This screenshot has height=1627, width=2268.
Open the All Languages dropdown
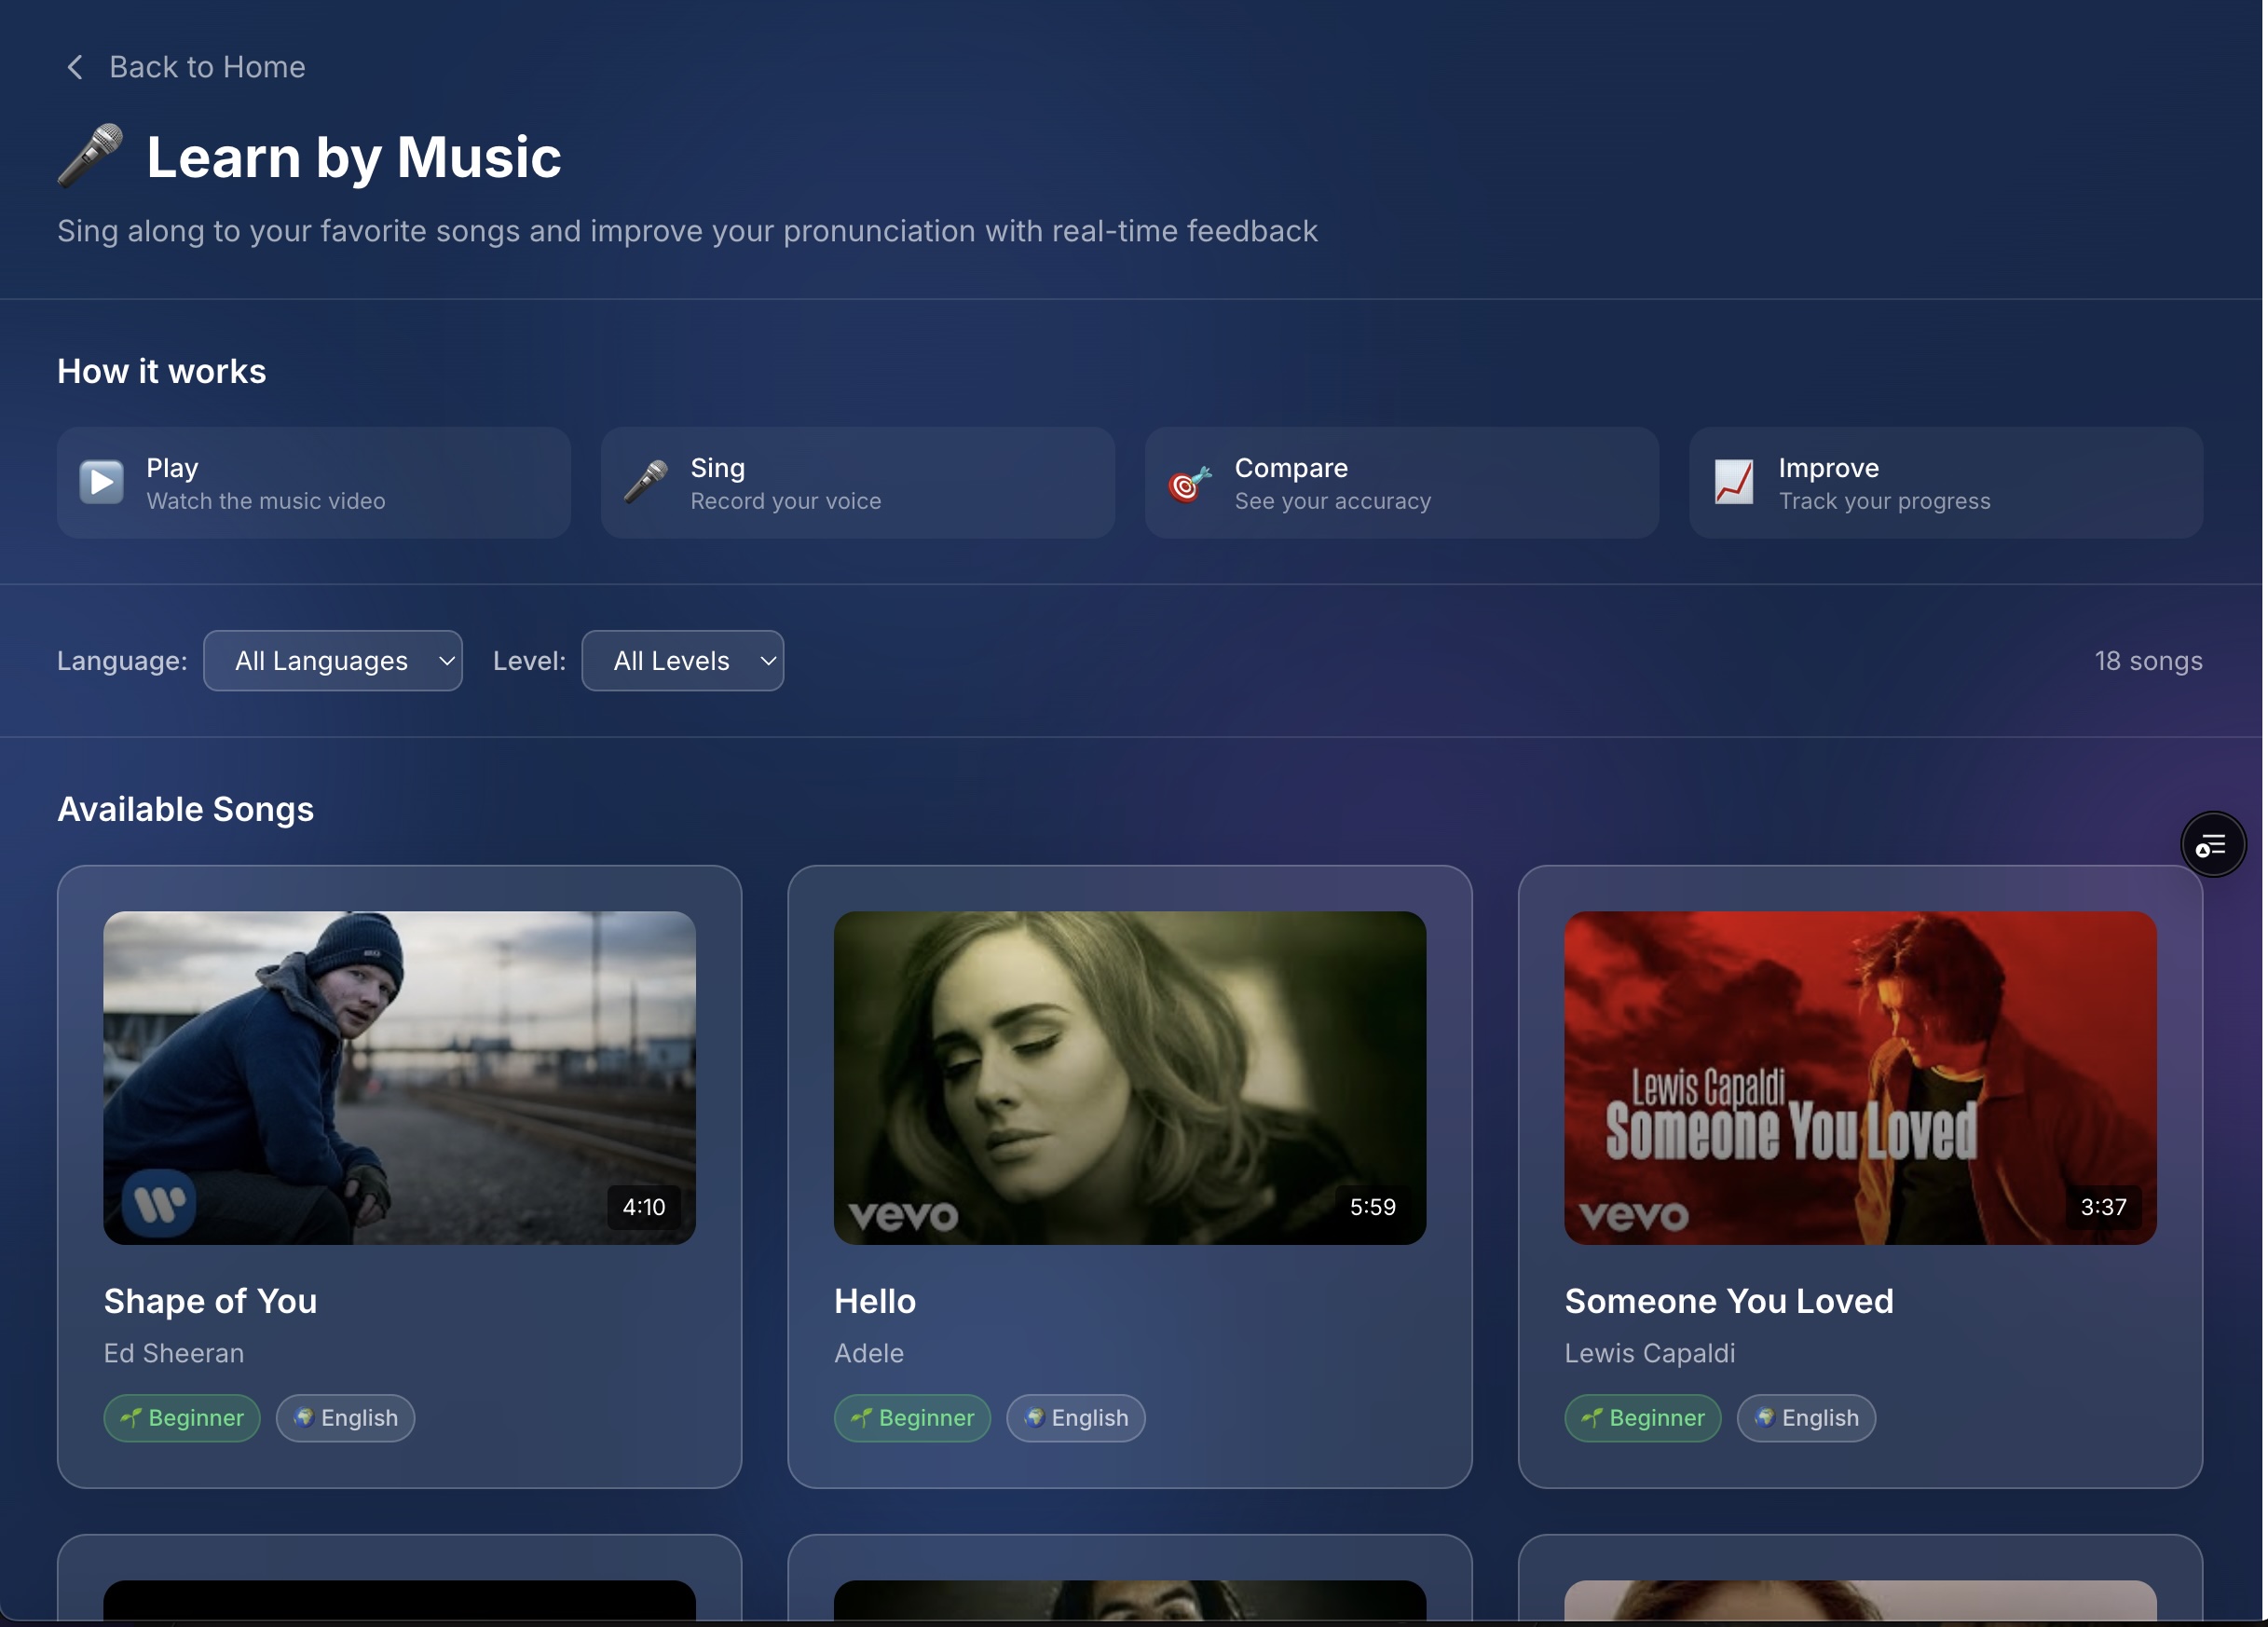[333, 661]
